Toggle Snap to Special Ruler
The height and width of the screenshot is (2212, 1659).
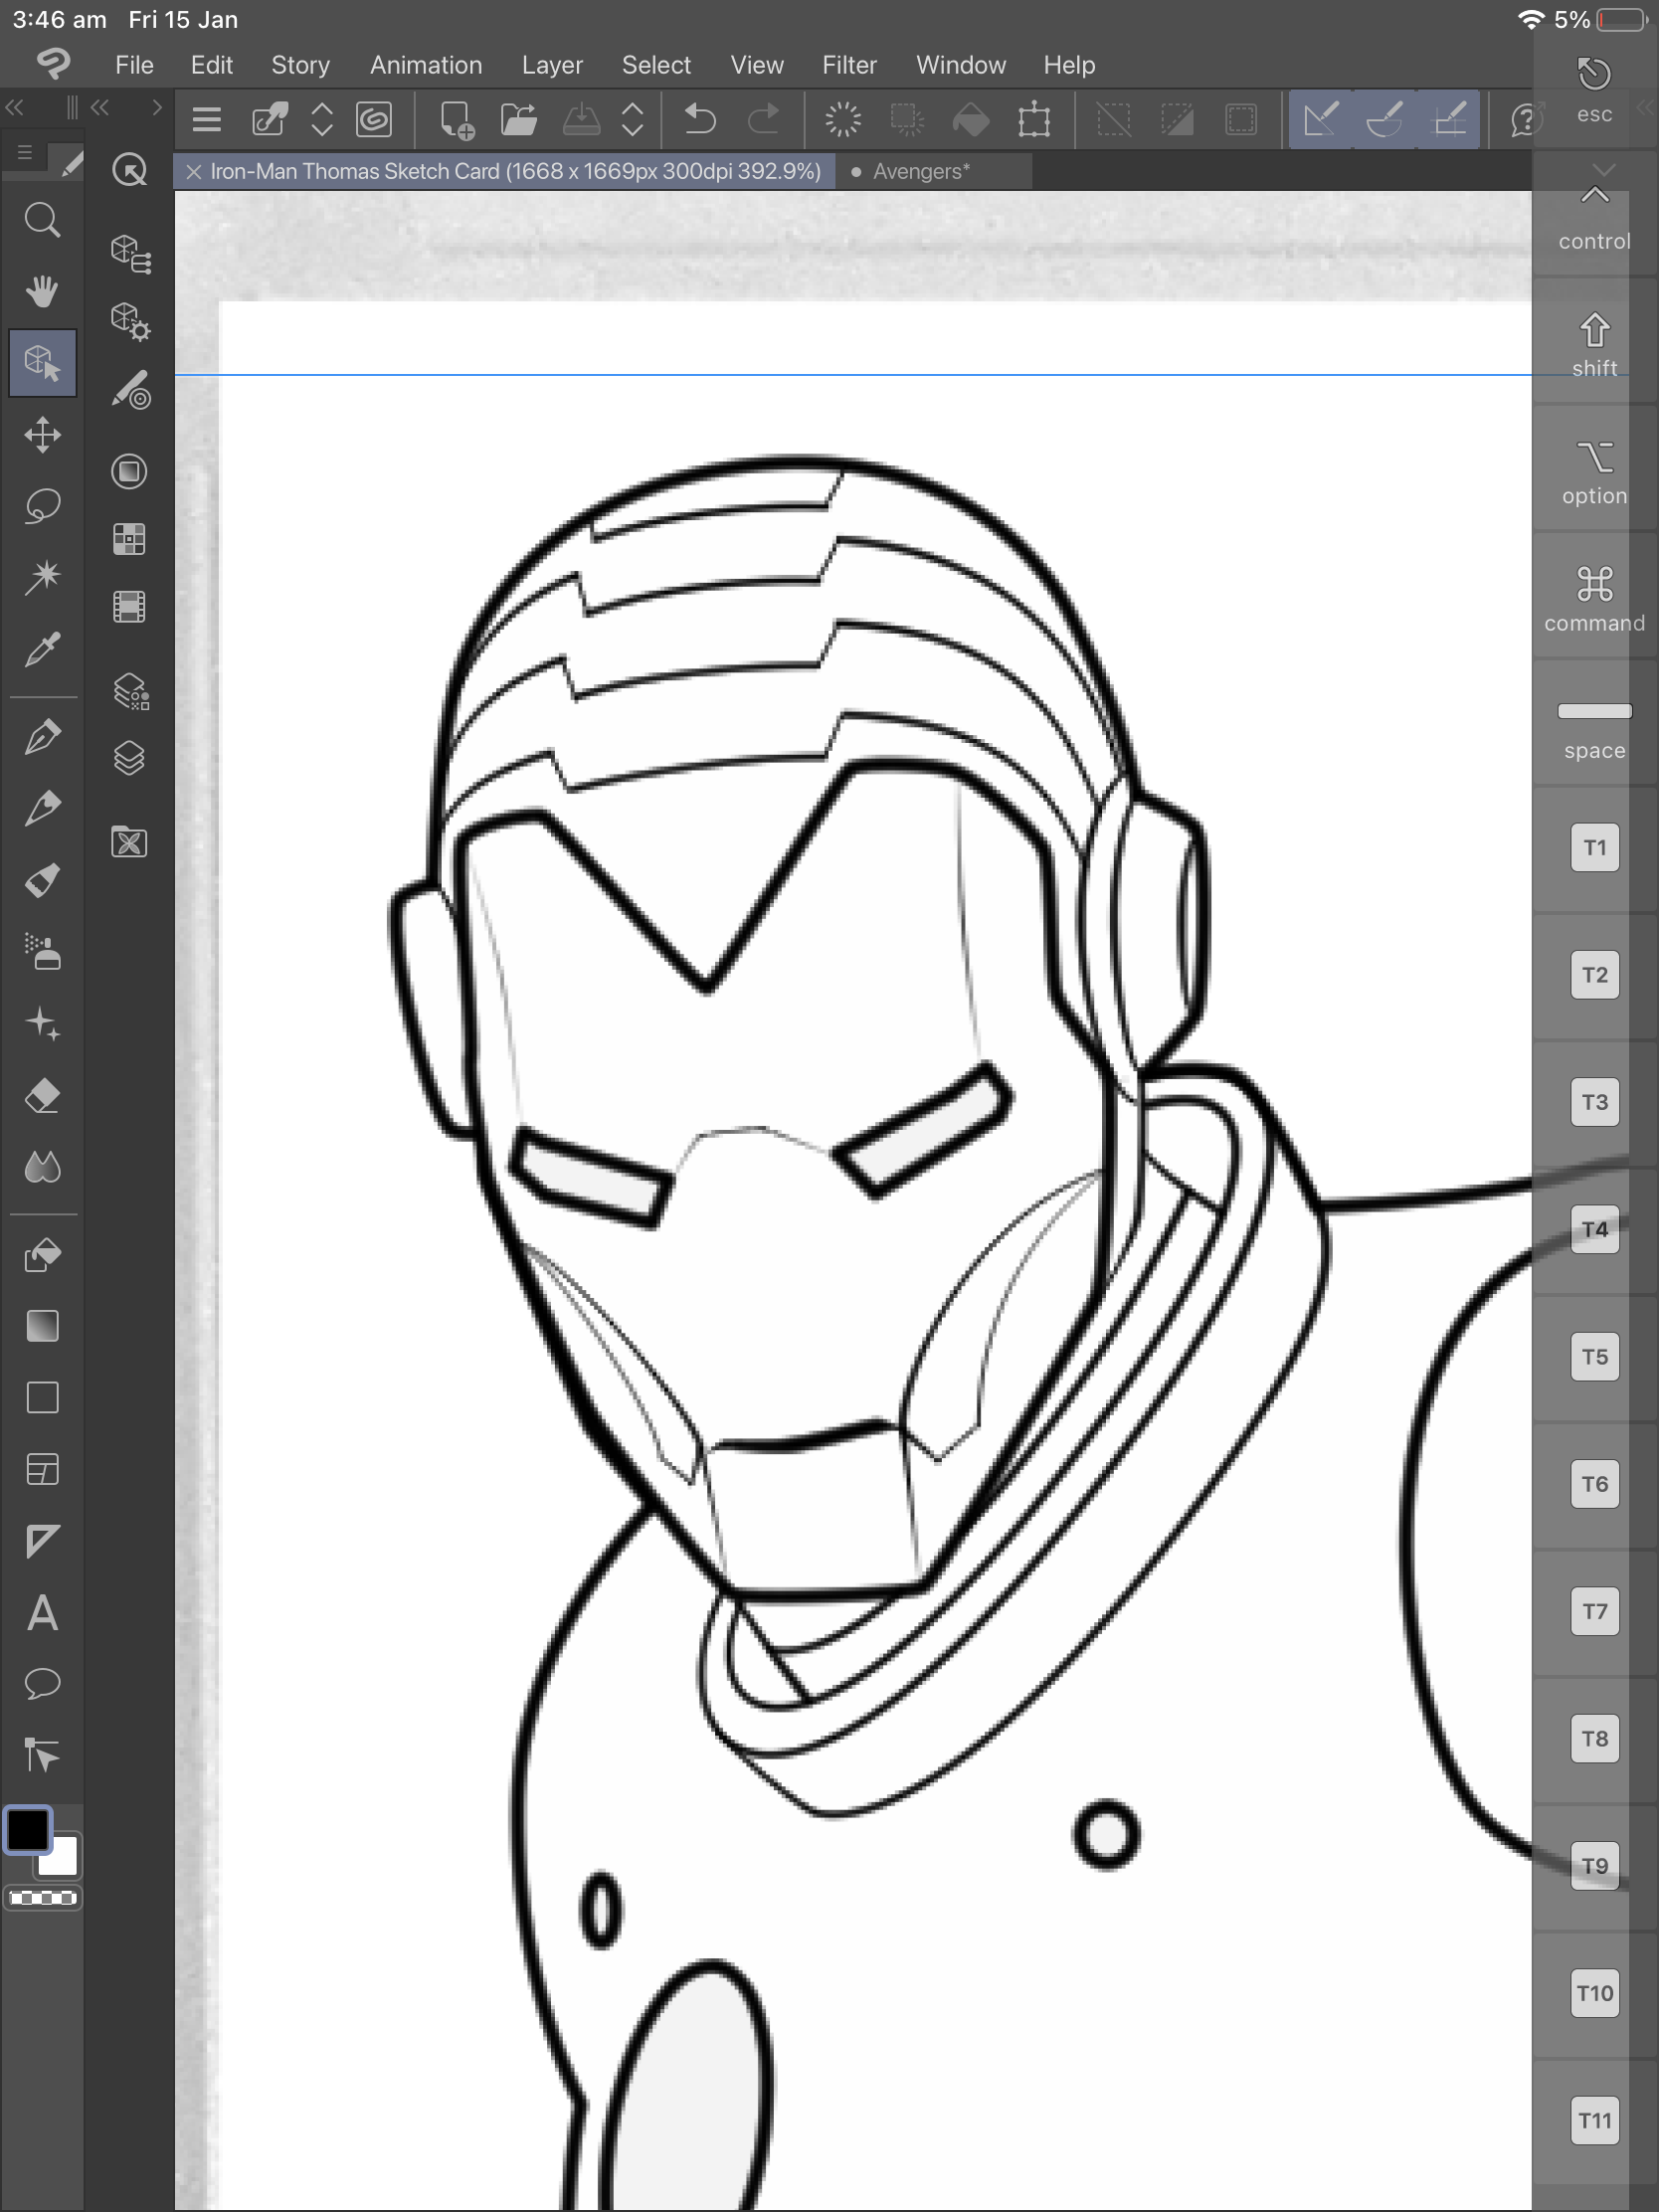coord(1385,120)
